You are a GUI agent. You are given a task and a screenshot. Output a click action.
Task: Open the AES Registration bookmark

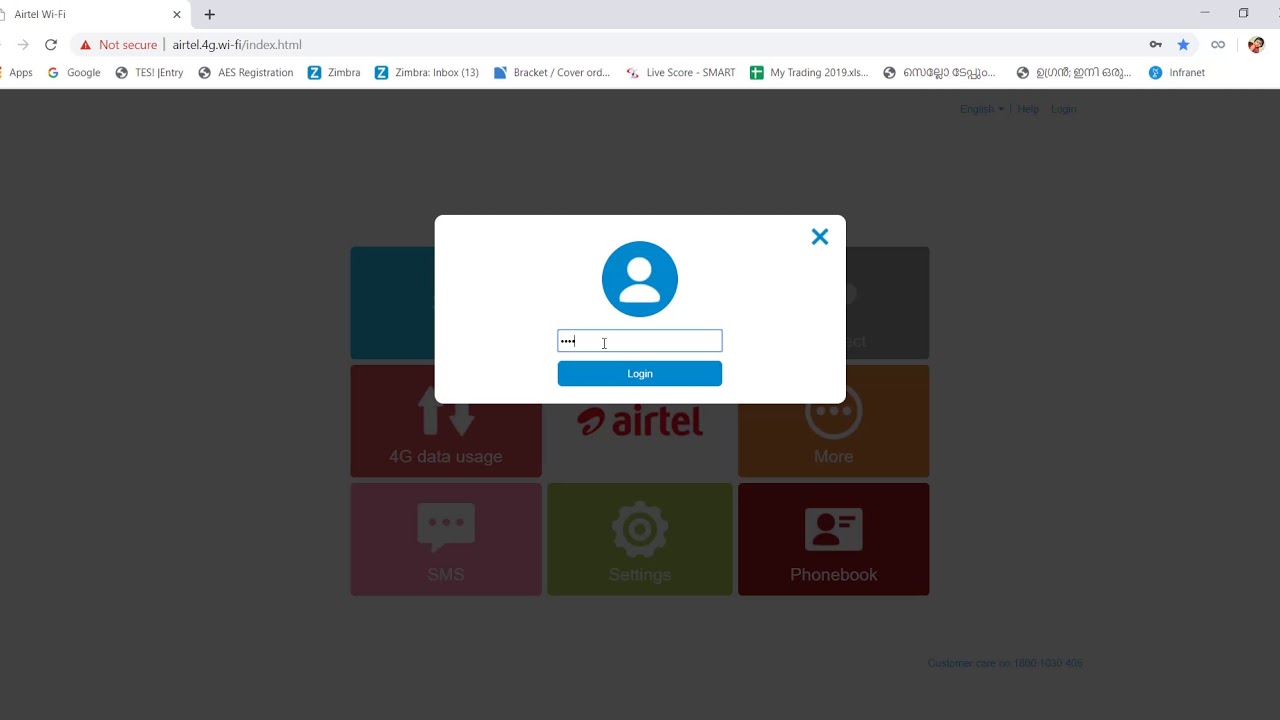(245, 73)
